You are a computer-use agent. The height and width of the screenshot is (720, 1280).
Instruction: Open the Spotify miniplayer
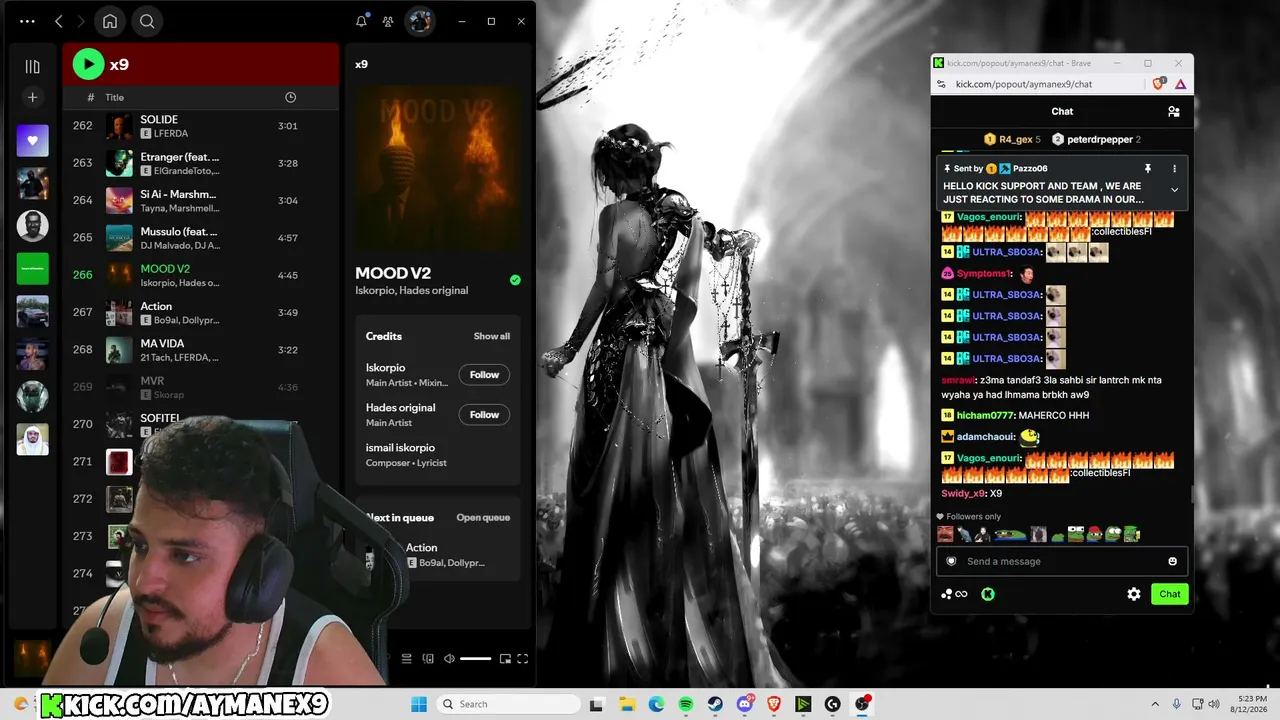click(505, 658)
